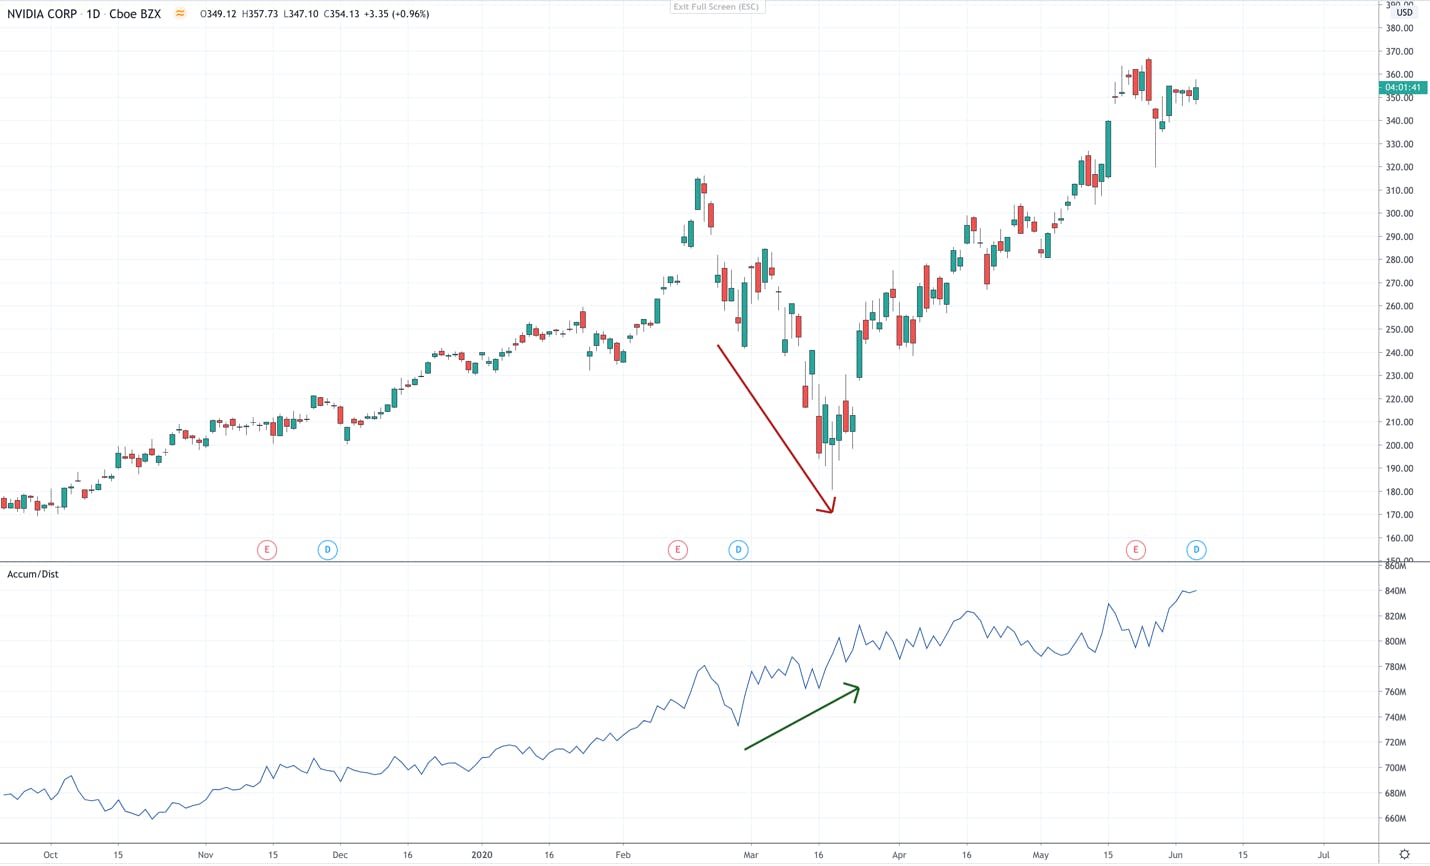Click the late-February dividend D marker
1430x866 pixels.
click(738, 550)
